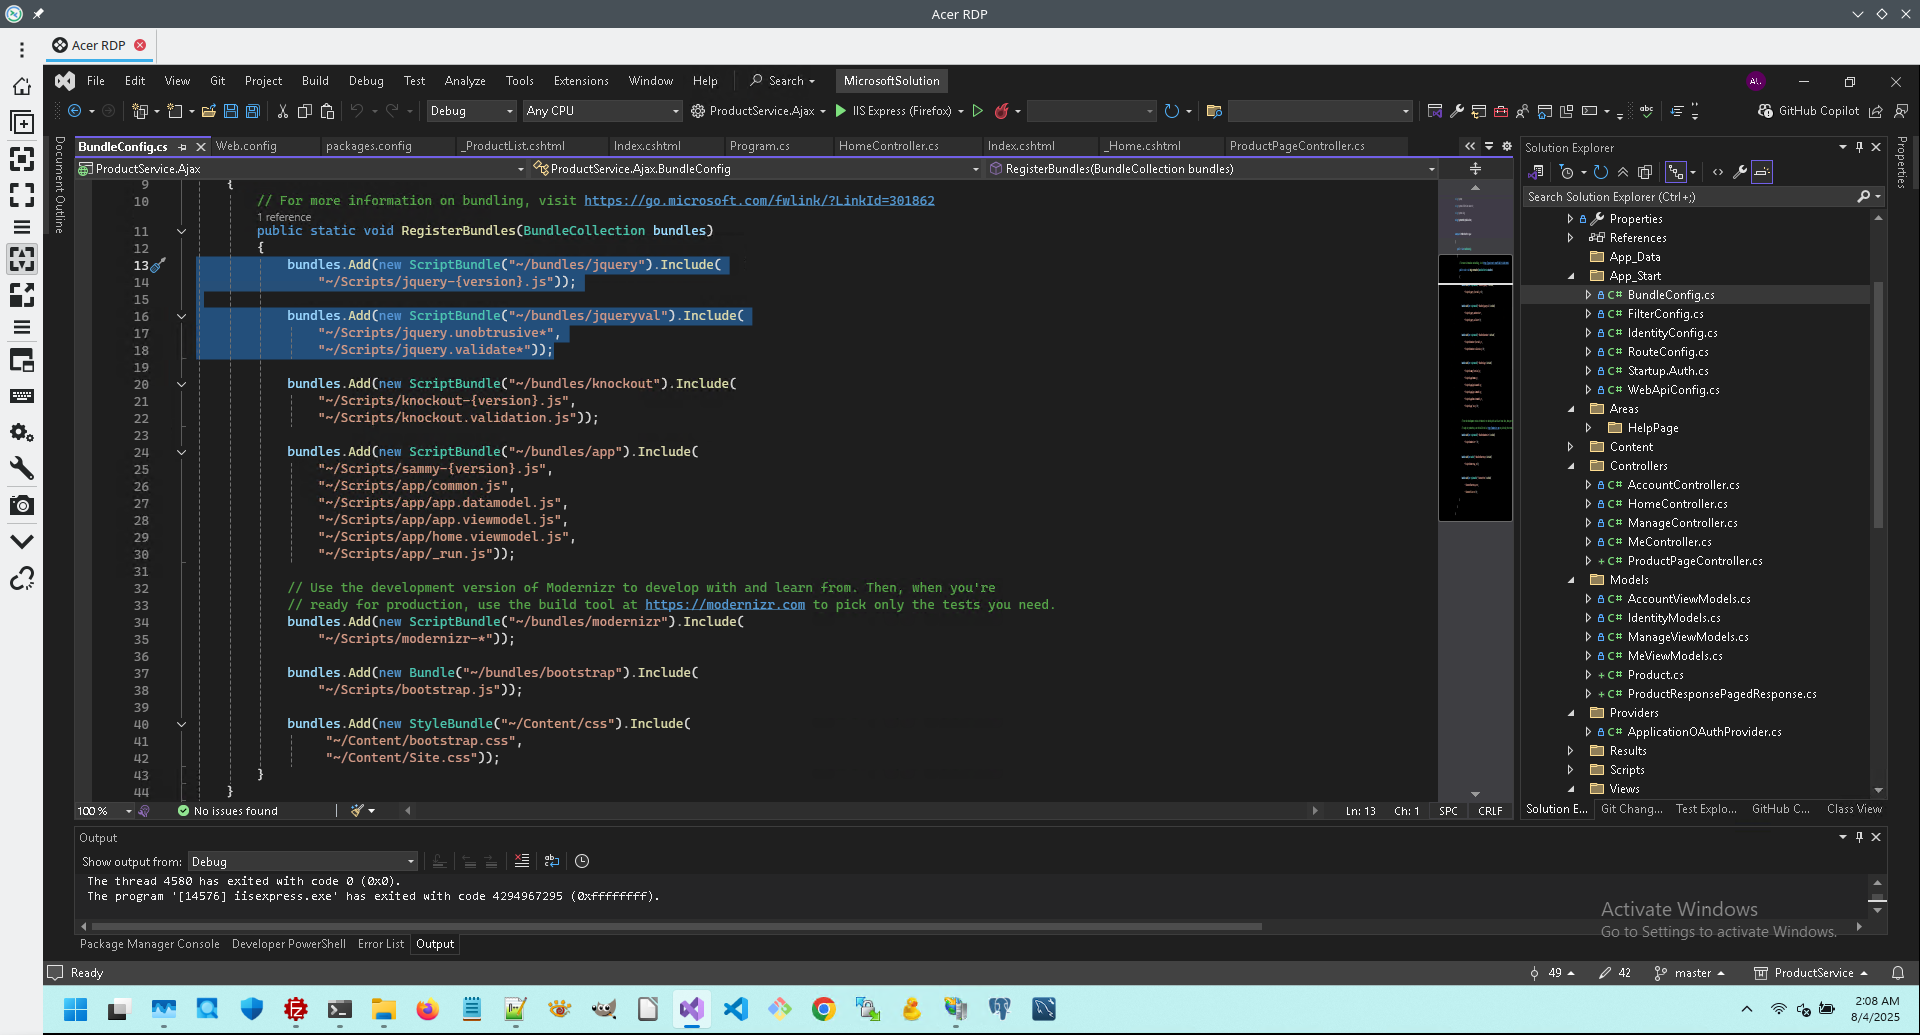The height and width of the screenshot is (1035, 1920).
Task: Open the Analyze menu
Action: (x=465, y=81)
